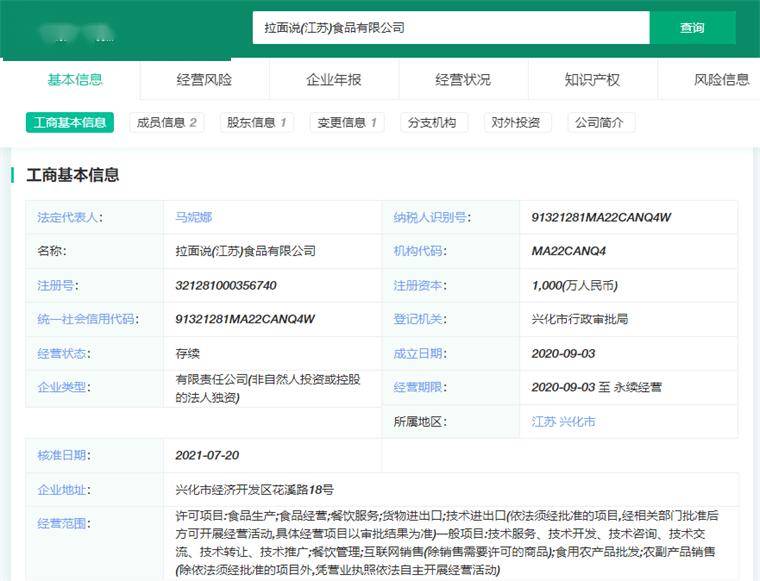
Task: Click the 经营范围 label
Action: 63,523
